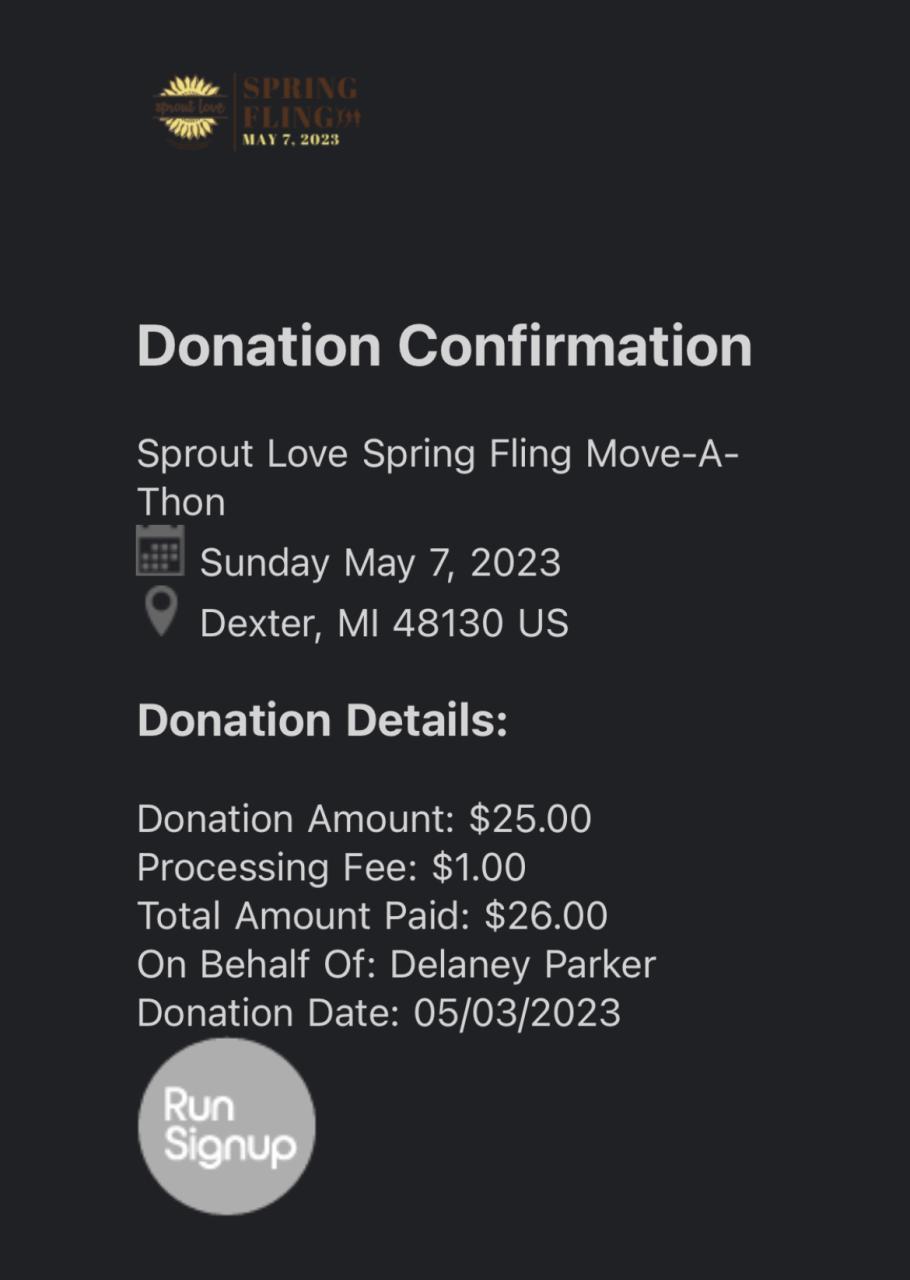Select the Donation Confirmation heading

444,346
